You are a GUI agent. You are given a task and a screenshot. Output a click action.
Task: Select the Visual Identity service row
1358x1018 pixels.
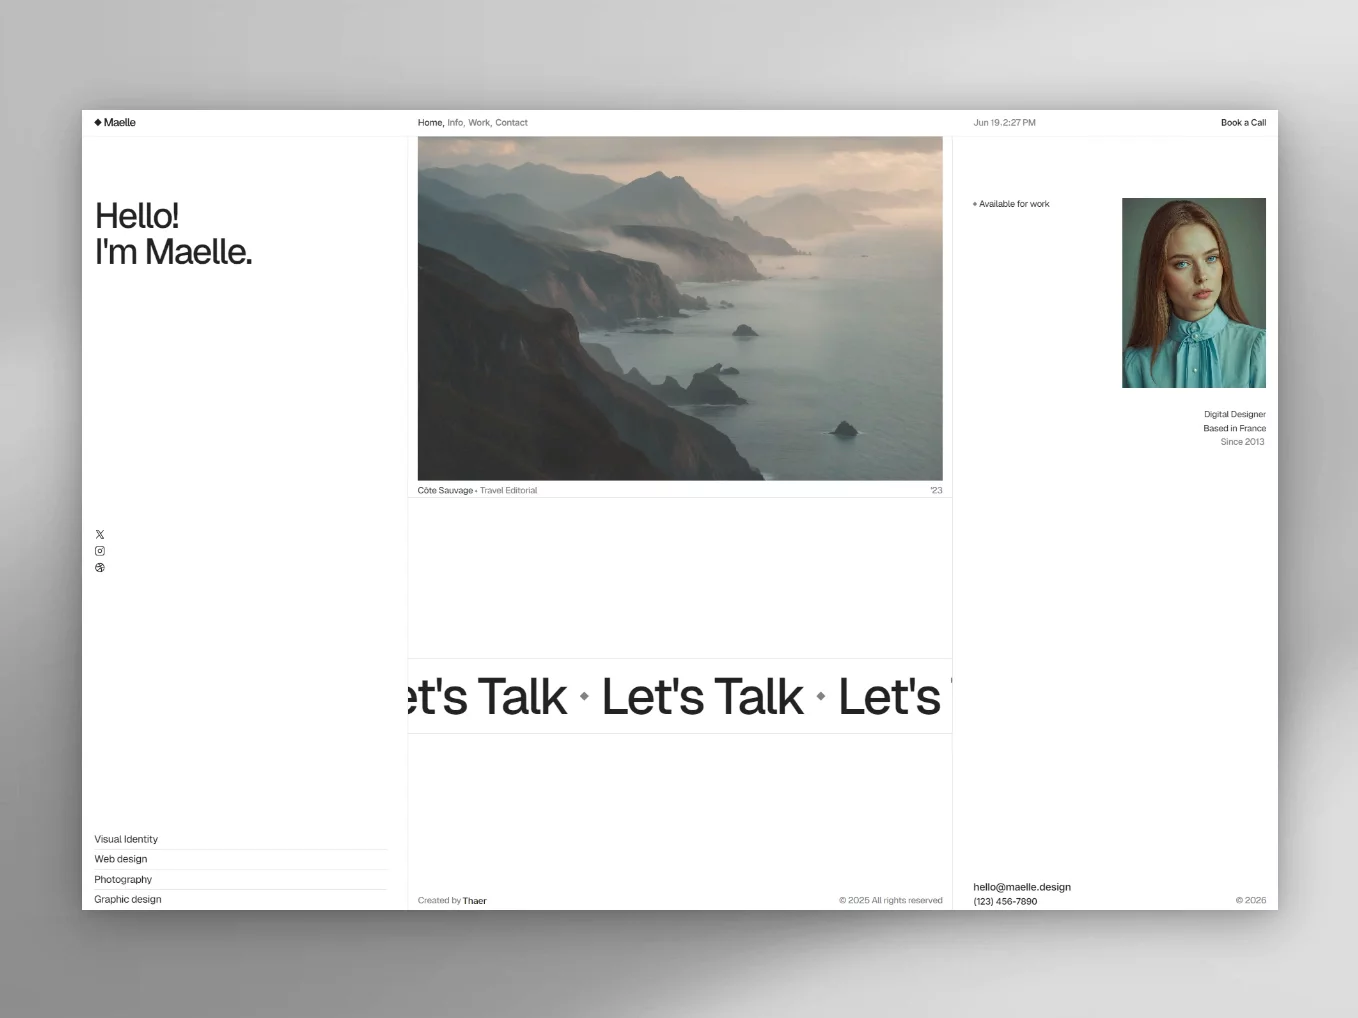point(241,839)
